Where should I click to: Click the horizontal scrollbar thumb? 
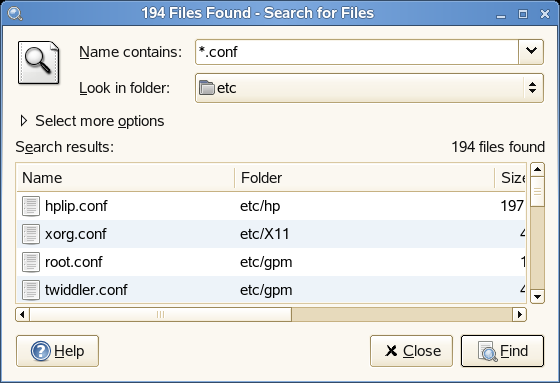(x=160, y=314)
